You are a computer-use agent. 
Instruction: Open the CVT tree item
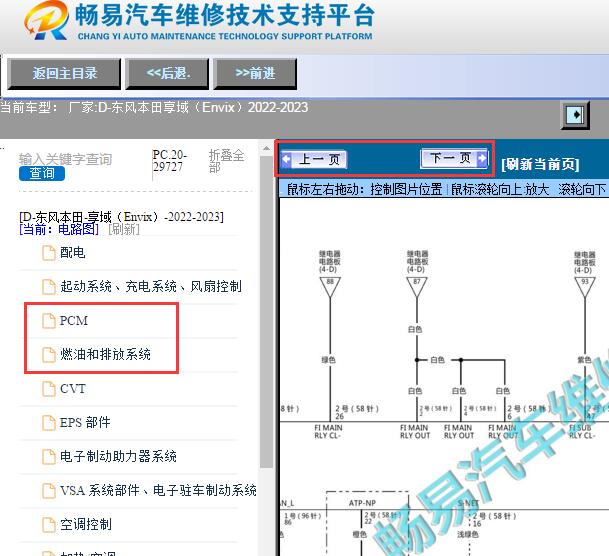click(73, 389)
